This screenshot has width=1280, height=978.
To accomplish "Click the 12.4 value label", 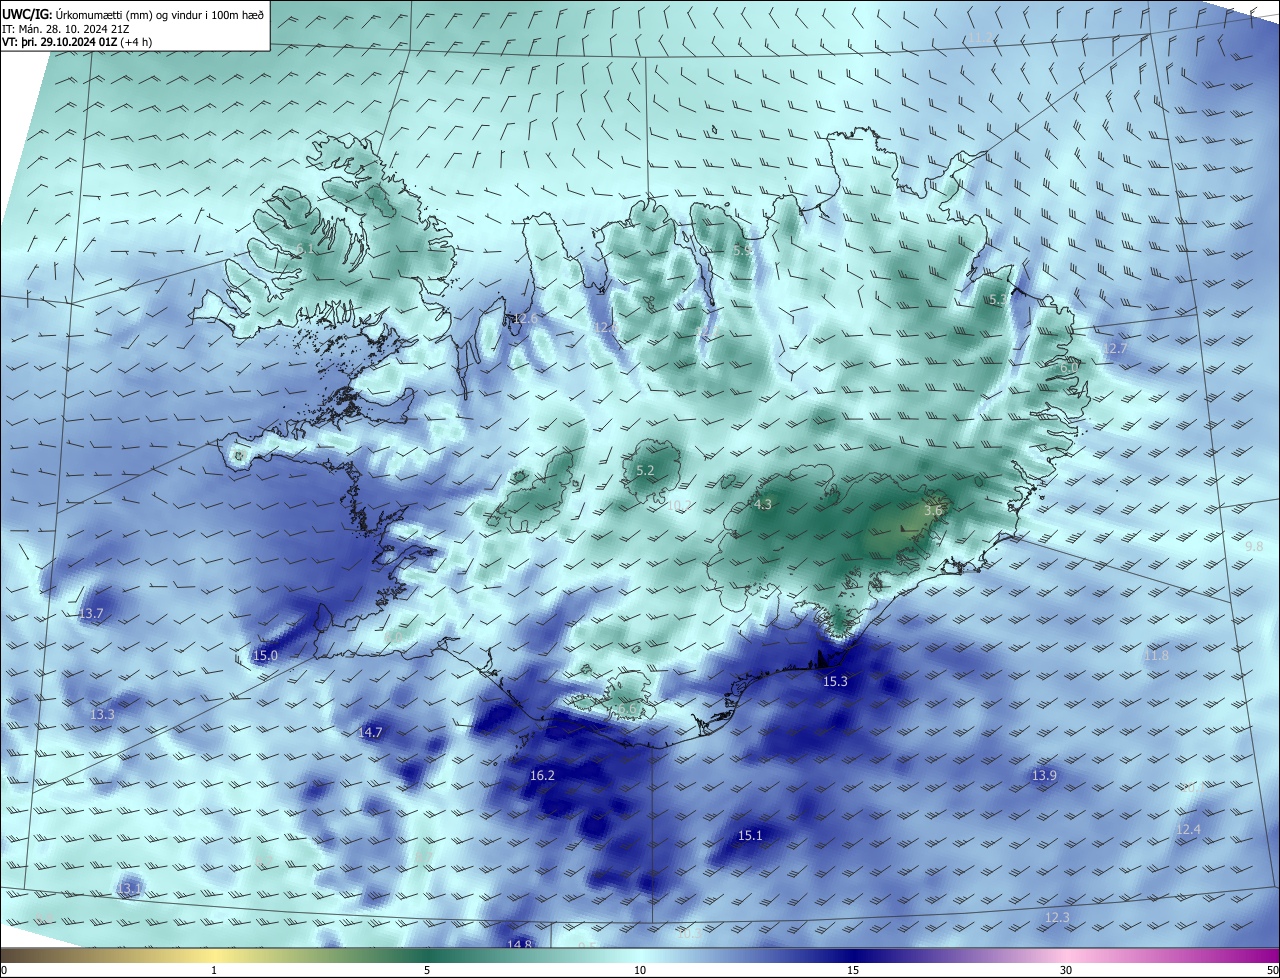I will pos(1188,829).
